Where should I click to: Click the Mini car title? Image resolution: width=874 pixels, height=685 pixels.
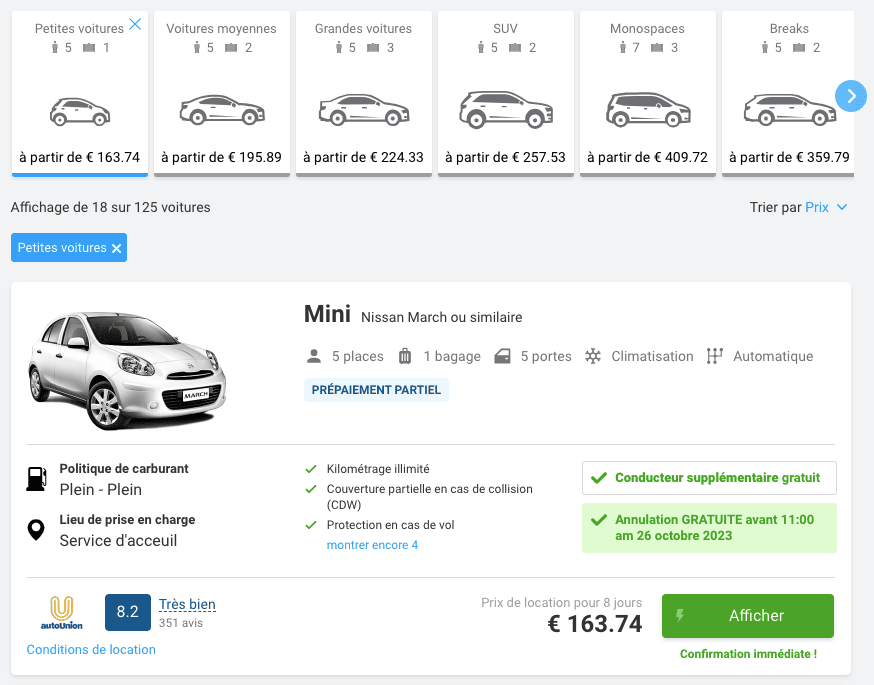(x=327, y=314)
